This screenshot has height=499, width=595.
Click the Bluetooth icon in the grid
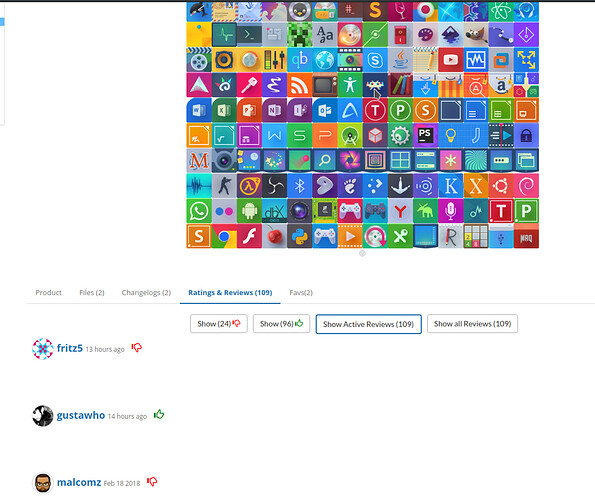[299, 186]
